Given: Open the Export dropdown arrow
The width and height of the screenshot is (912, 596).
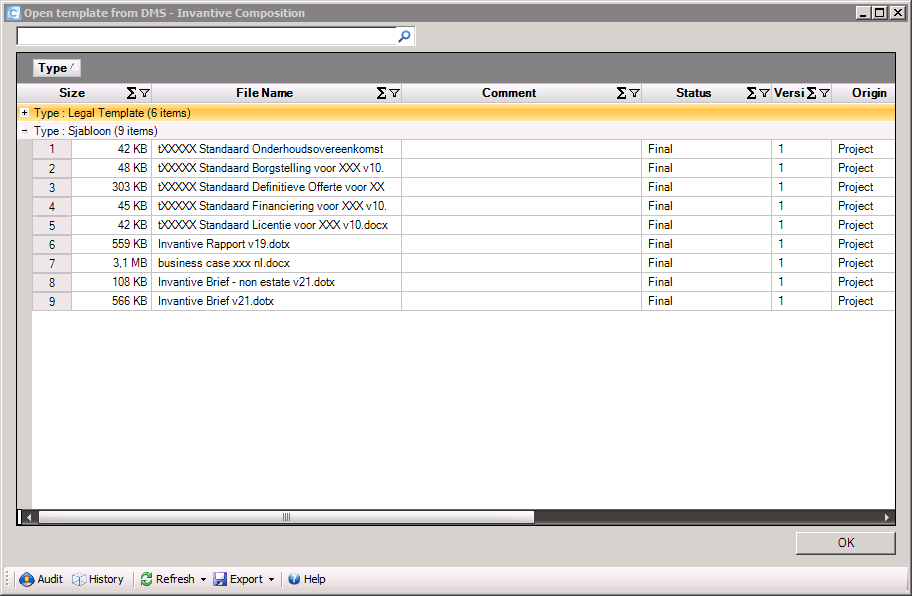Looking at the screenshot, I should point(271,580).
